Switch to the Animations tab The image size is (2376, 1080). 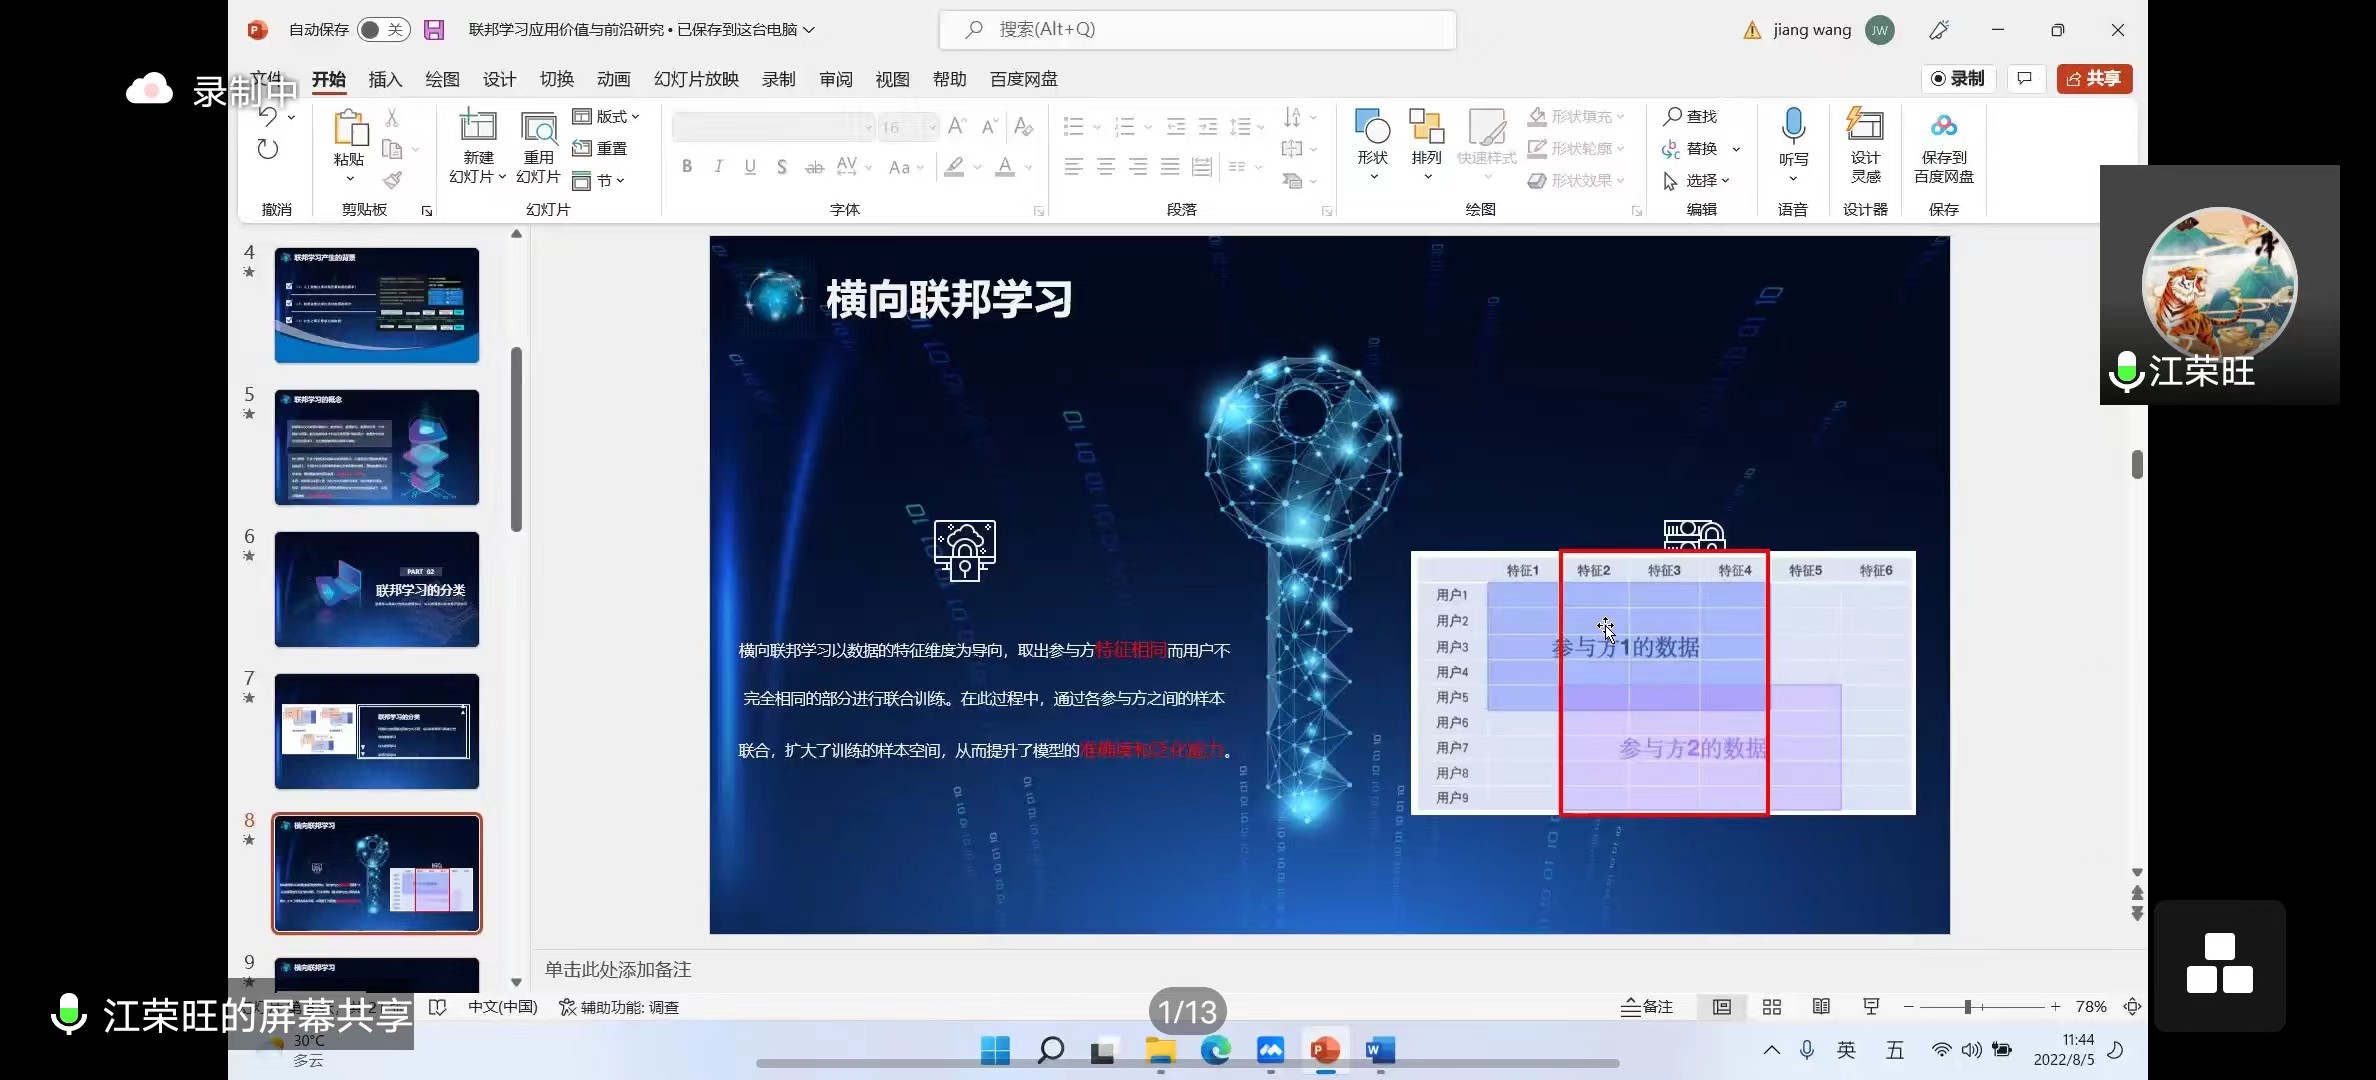coord(613,79)
